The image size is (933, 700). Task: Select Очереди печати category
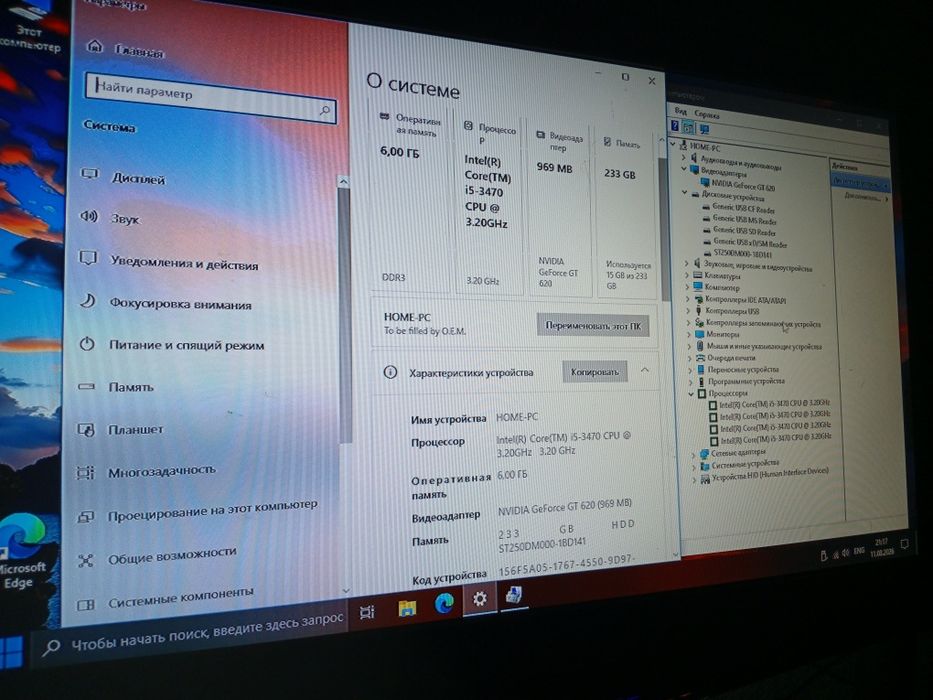point(731,358)
